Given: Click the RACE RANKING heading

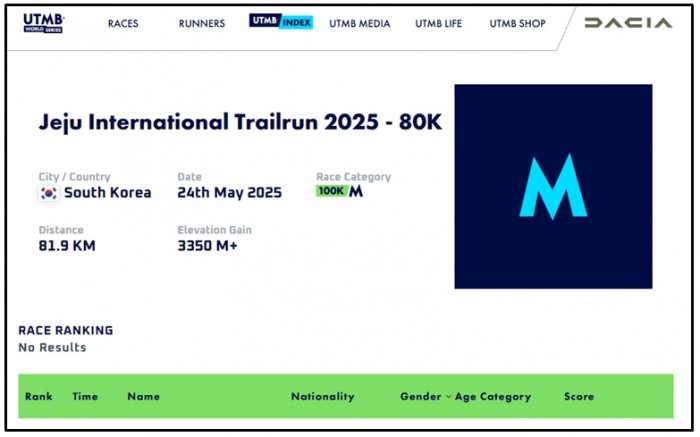Looking at the screenshot, I should 66,330.
